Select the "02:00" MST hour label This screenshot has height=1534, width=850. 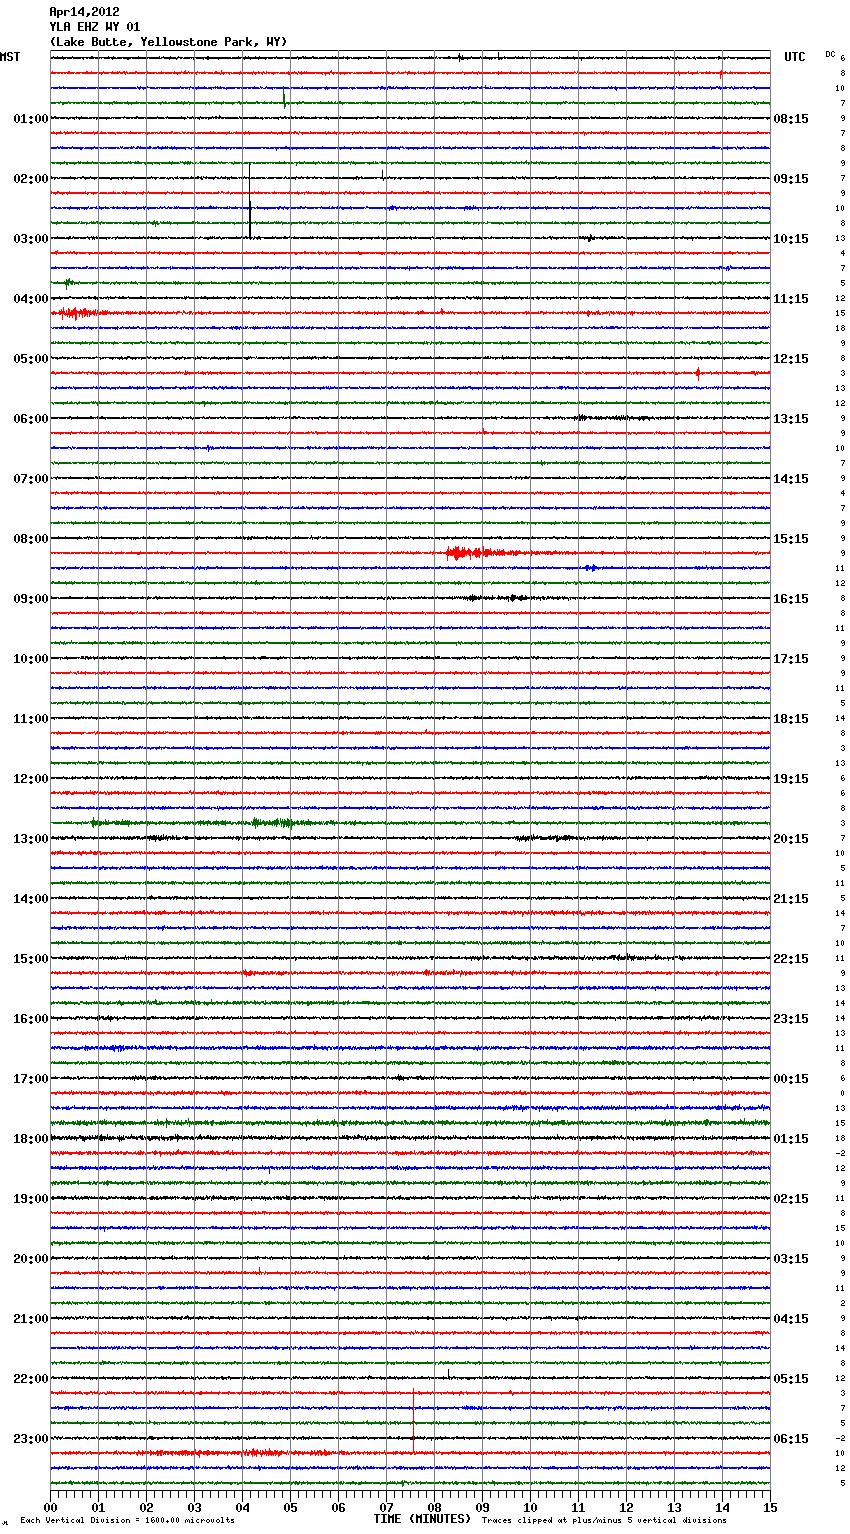click(31, 179)
